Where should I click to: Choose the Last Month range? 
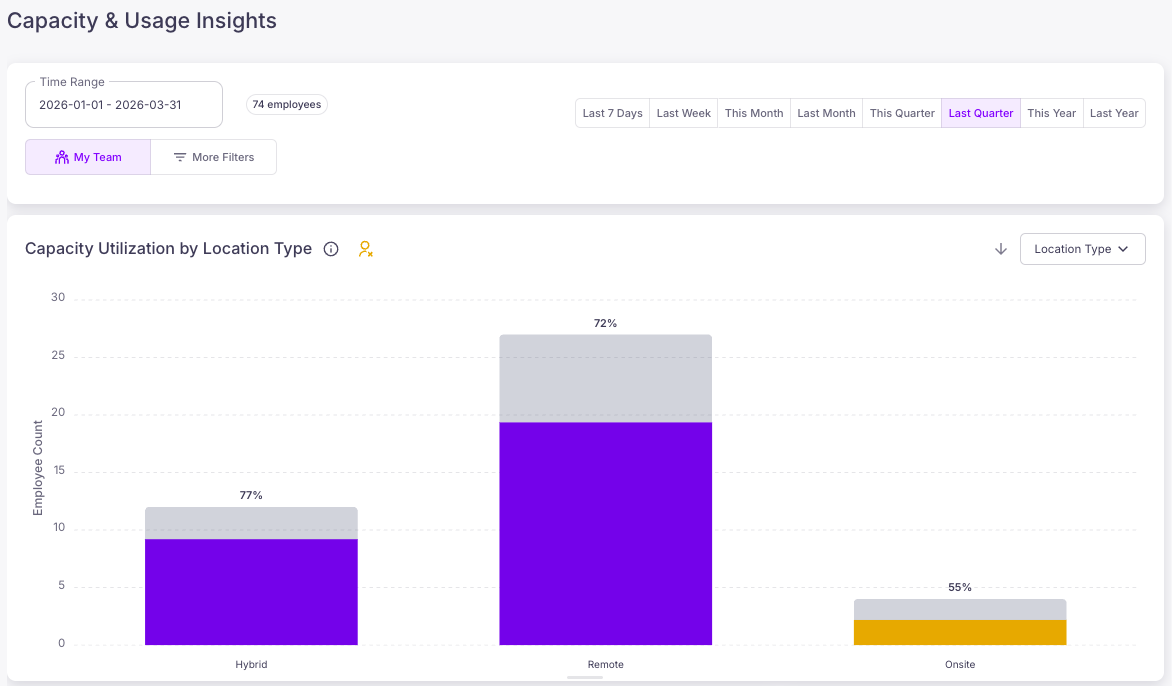pyautogui.click(x=826, y=113)
